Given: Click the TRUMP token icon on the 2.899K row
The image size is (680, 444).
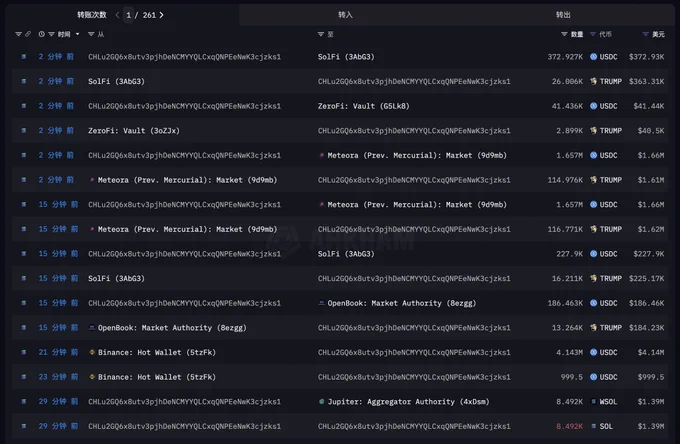Looking at the screenshot, I should 594,131.
